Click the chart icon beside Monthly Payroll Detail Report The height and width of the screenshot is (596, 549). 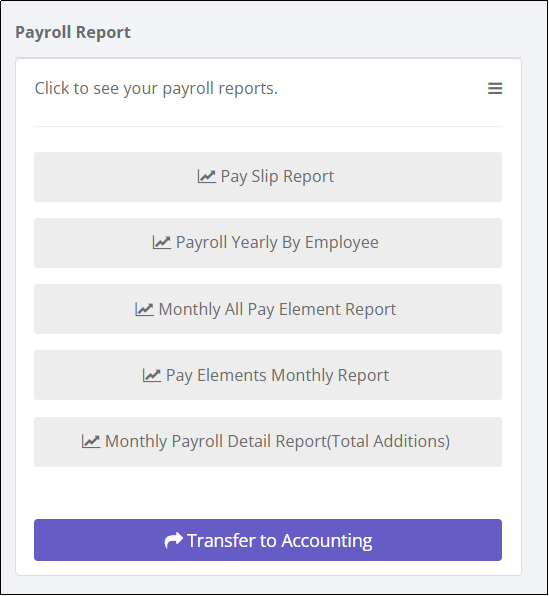click(x=91, y=441)
